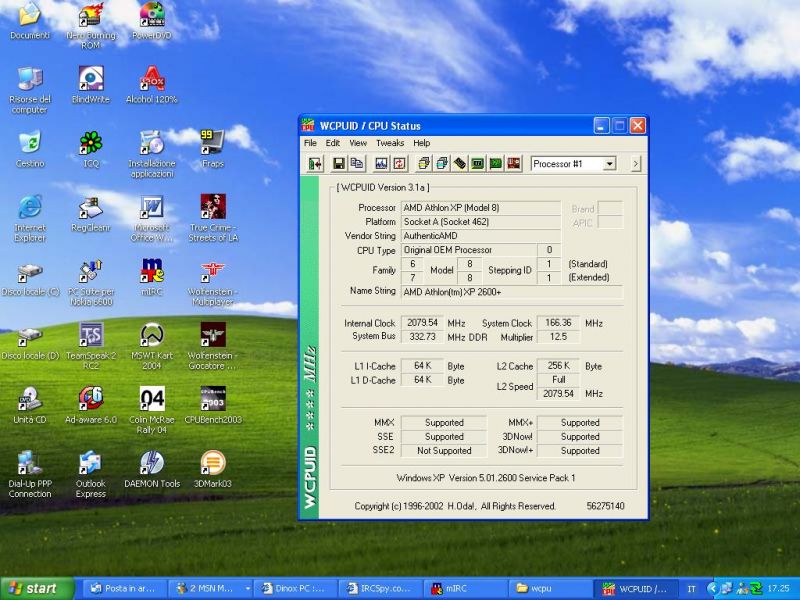The width and height of the screenshot is (800, 600).
Task: Click the Platform field Socket A (Socket 462)
Action: pos(481,222)
